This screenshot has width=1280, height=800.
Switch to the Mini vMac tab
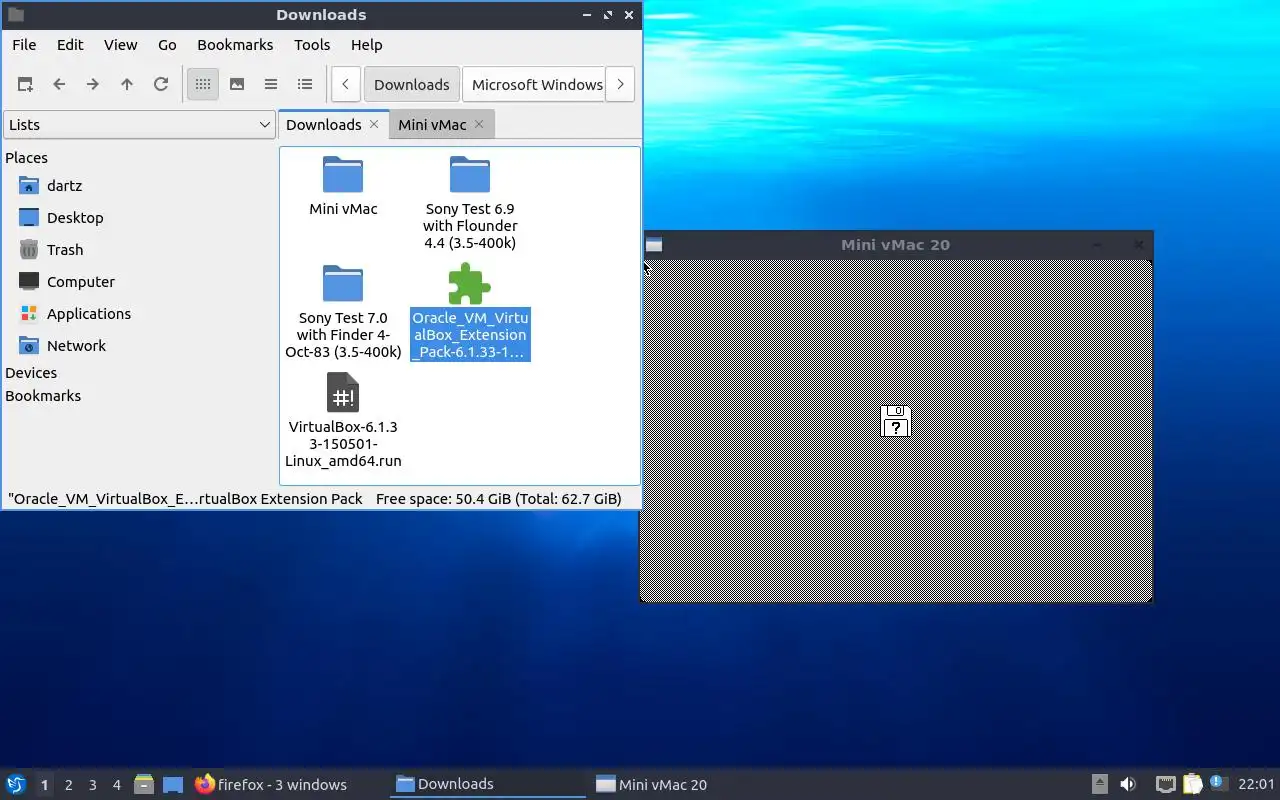tap(432, 125)
